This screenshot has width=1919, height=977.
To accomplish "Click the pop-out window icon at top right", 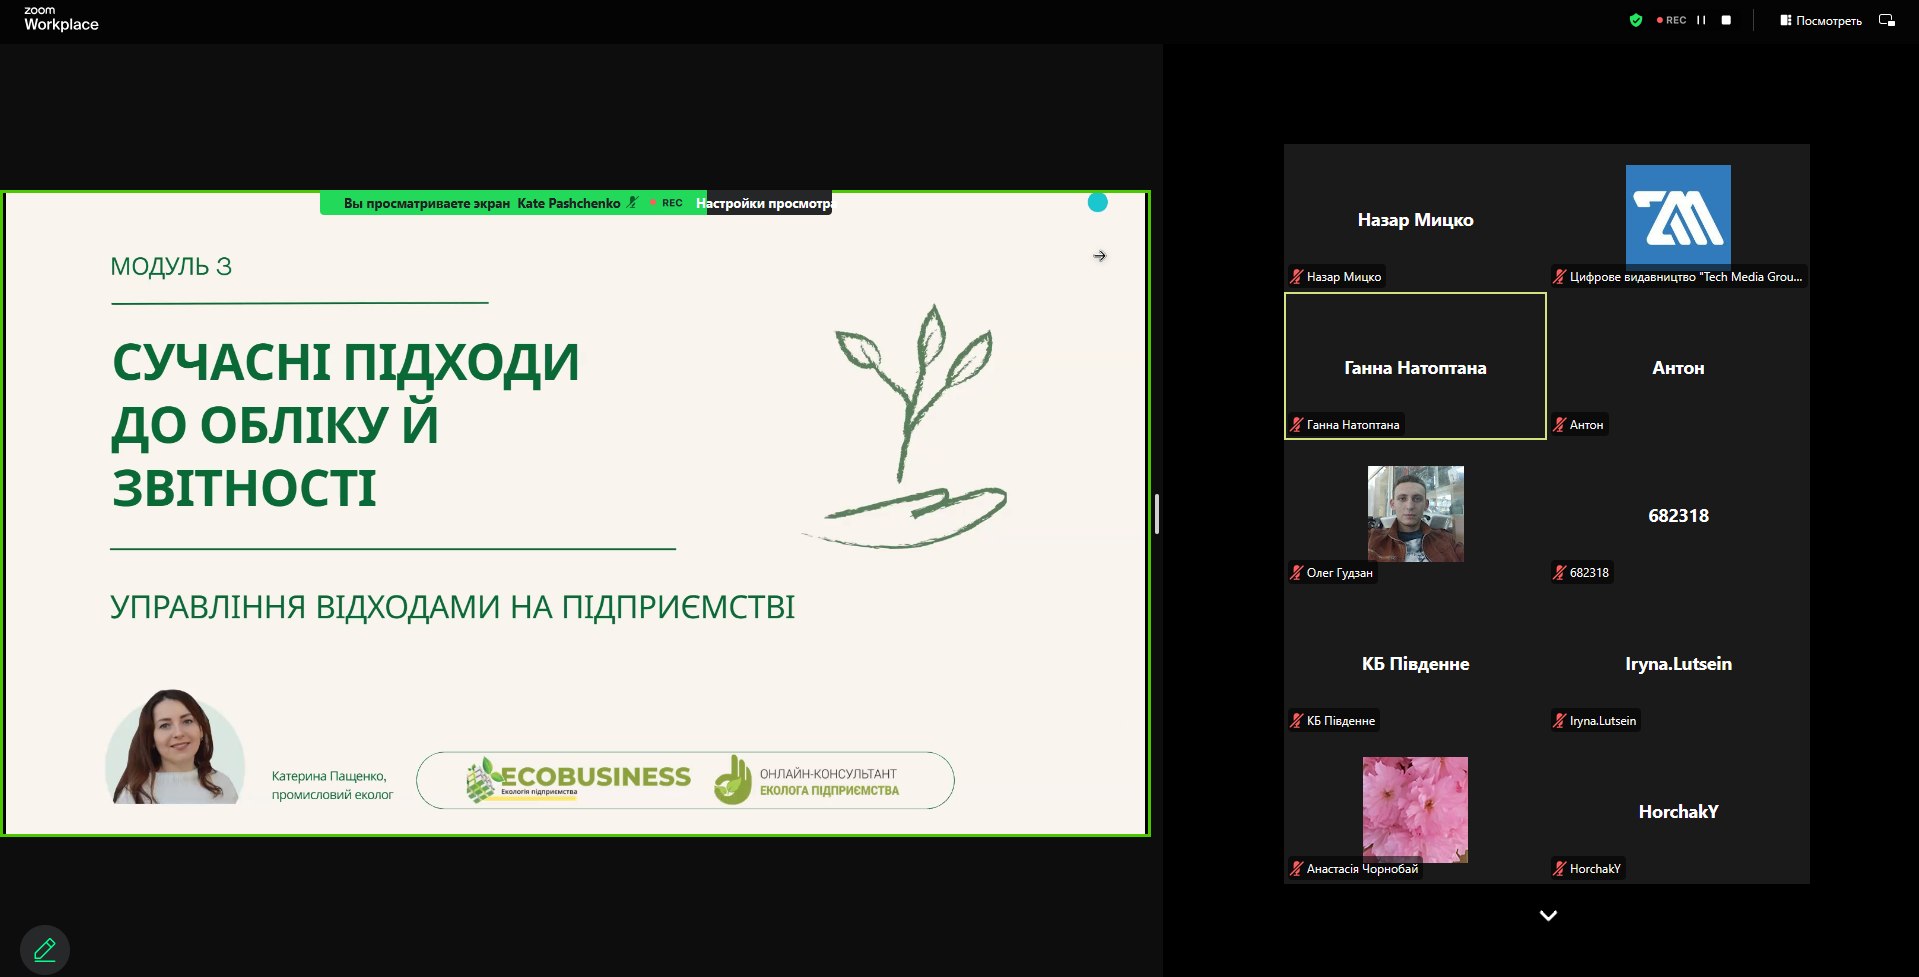I will (x=1887, y=20).
